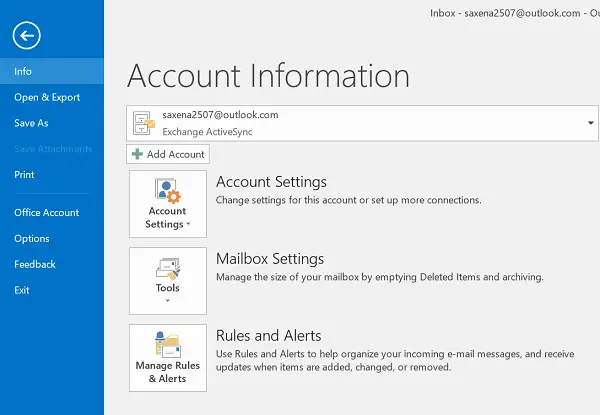Click the Account Settings heading

pyautogui.click(x=271, y=182)
